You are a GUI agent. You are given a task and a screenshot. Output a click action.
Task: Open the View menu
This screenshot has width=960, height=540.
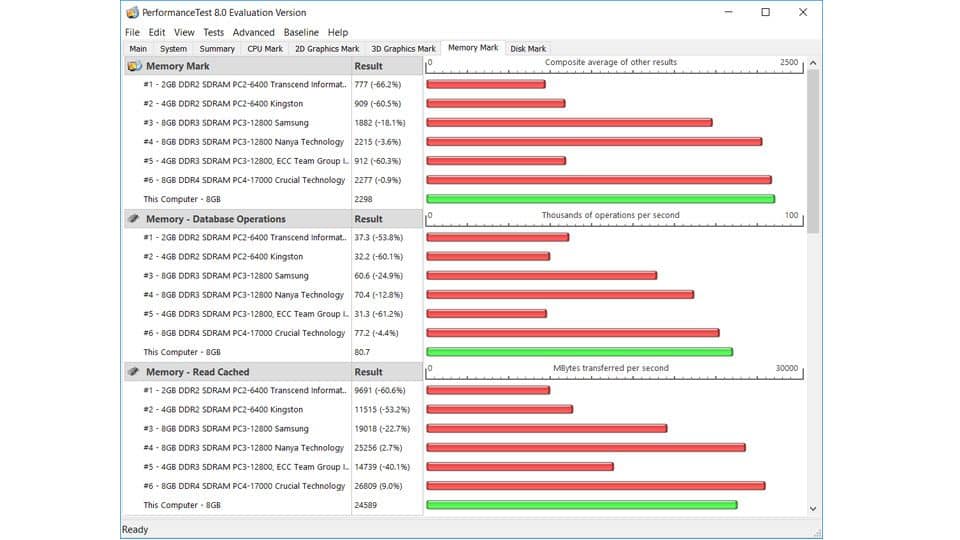184,32
